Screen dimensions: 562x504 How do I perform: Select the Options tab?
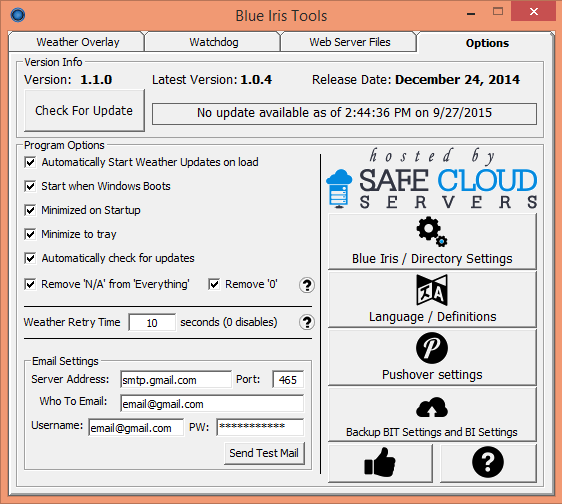487,43
